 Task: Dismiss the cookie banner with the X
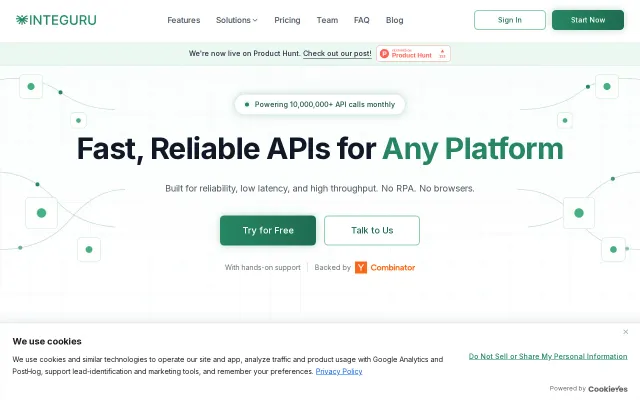tap(626, 332)
